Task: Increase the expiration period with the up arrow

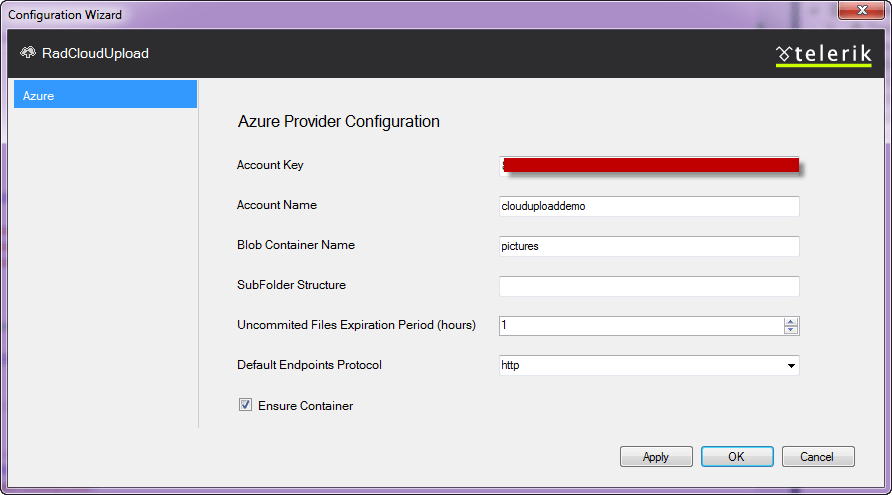Action: point(791,322)
